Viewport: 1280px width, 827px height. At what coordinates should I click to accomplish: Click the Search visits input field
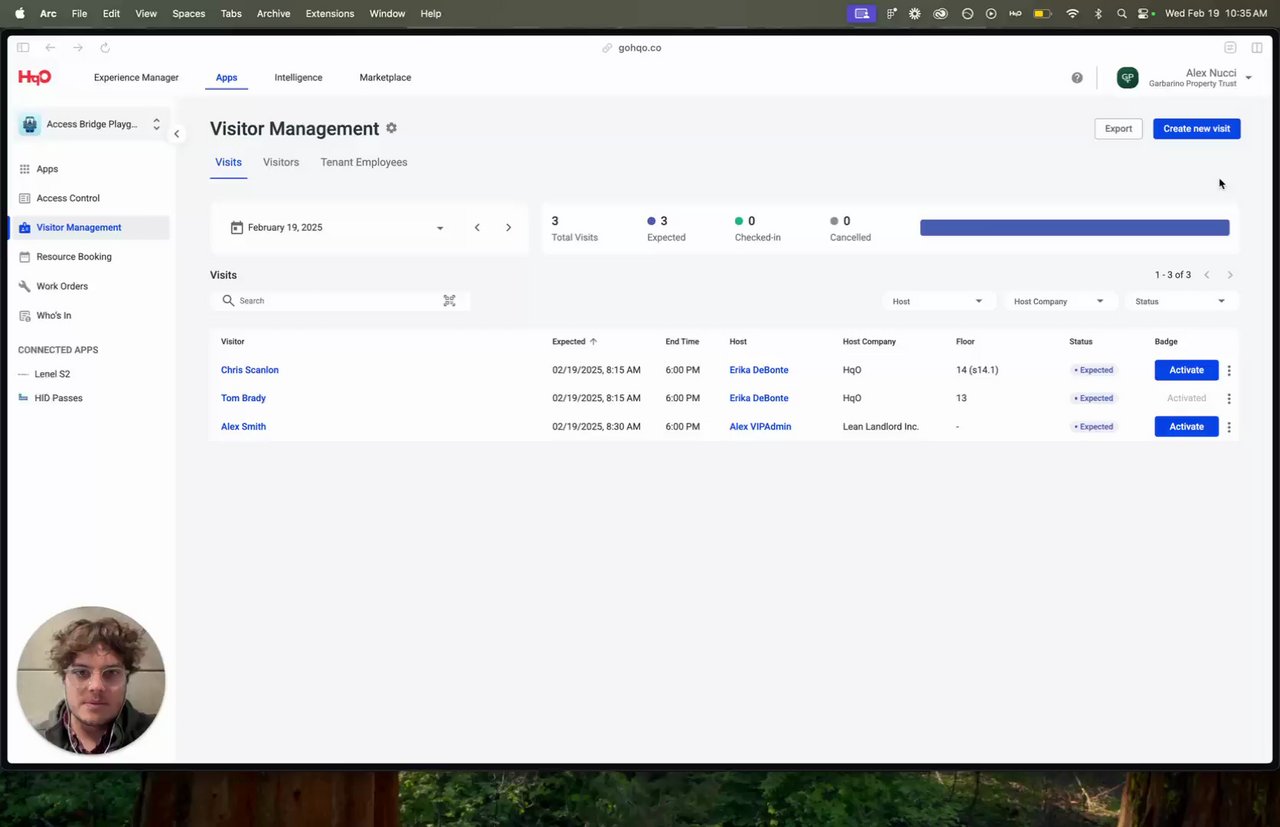click(x=339, y=301)
